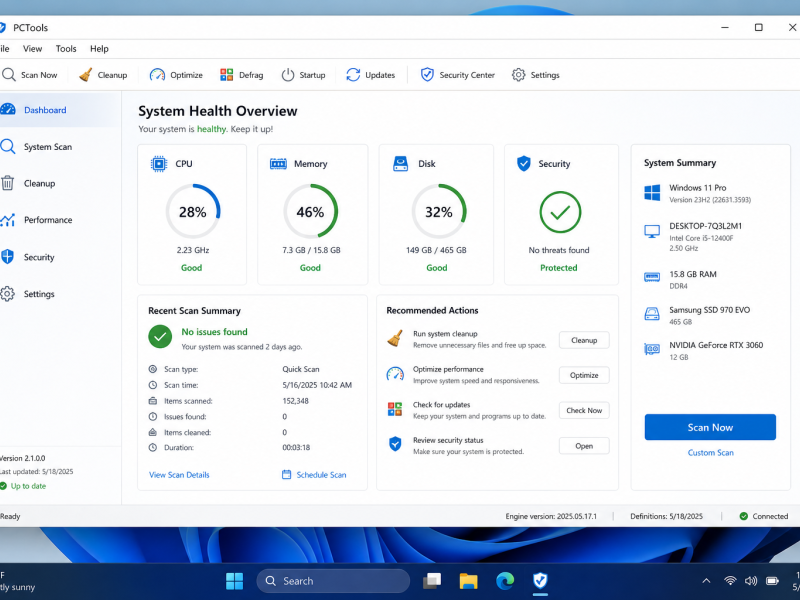Click the Cleanup button in Recommended Actions
Viewport: 800px width, 600px height.
point(584,340)
